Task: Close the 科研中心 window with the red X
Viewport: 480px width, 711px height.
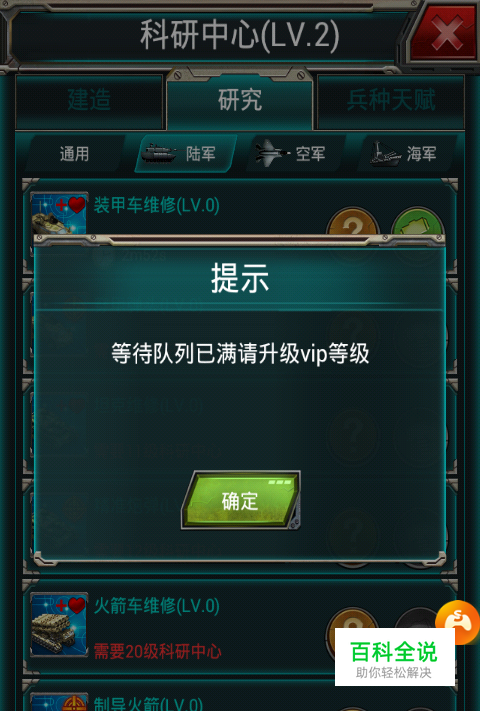Action: (444, 33)
